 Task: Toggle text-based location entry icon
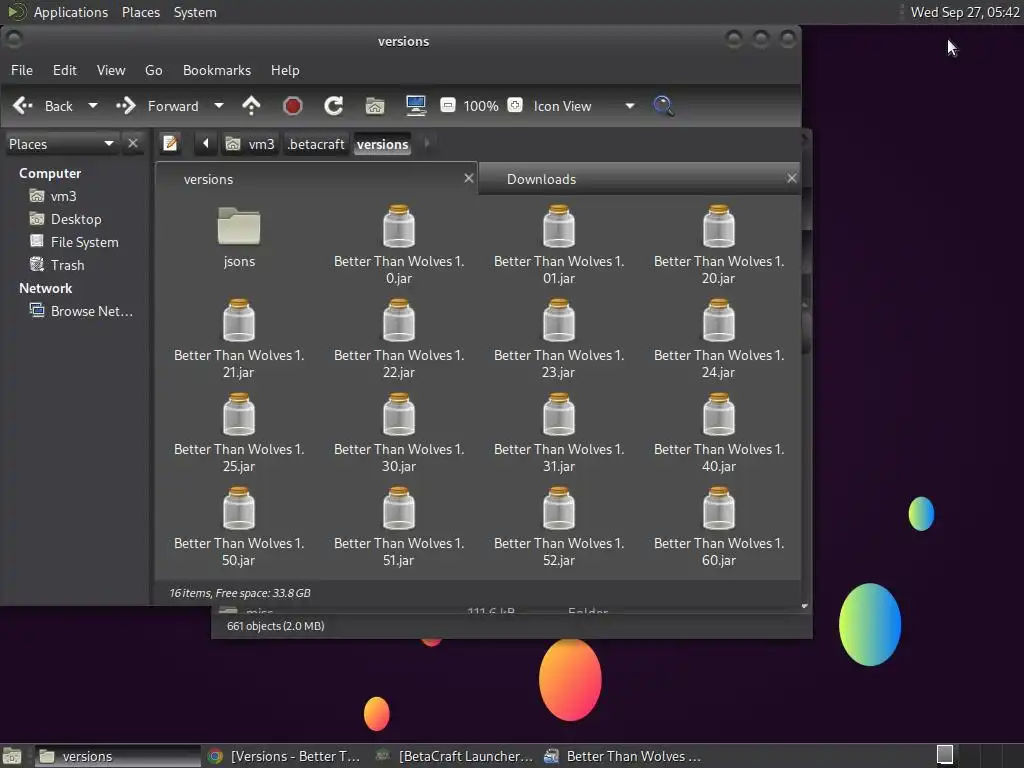coord(170,143)
